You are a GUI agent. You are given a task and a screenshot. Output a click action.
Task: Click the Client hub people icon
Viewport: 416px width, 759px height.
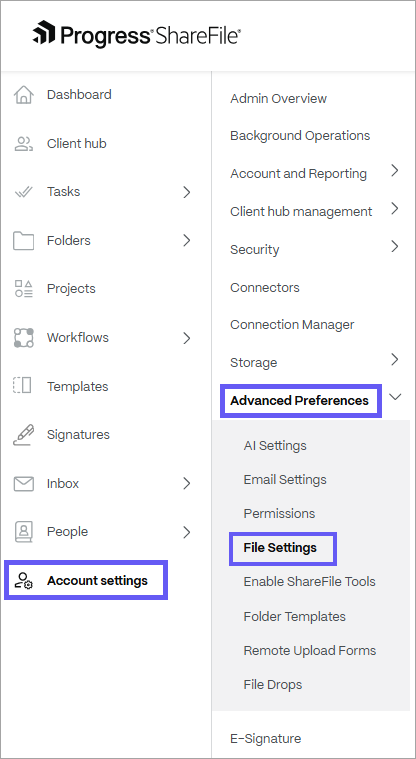[23, 144]
